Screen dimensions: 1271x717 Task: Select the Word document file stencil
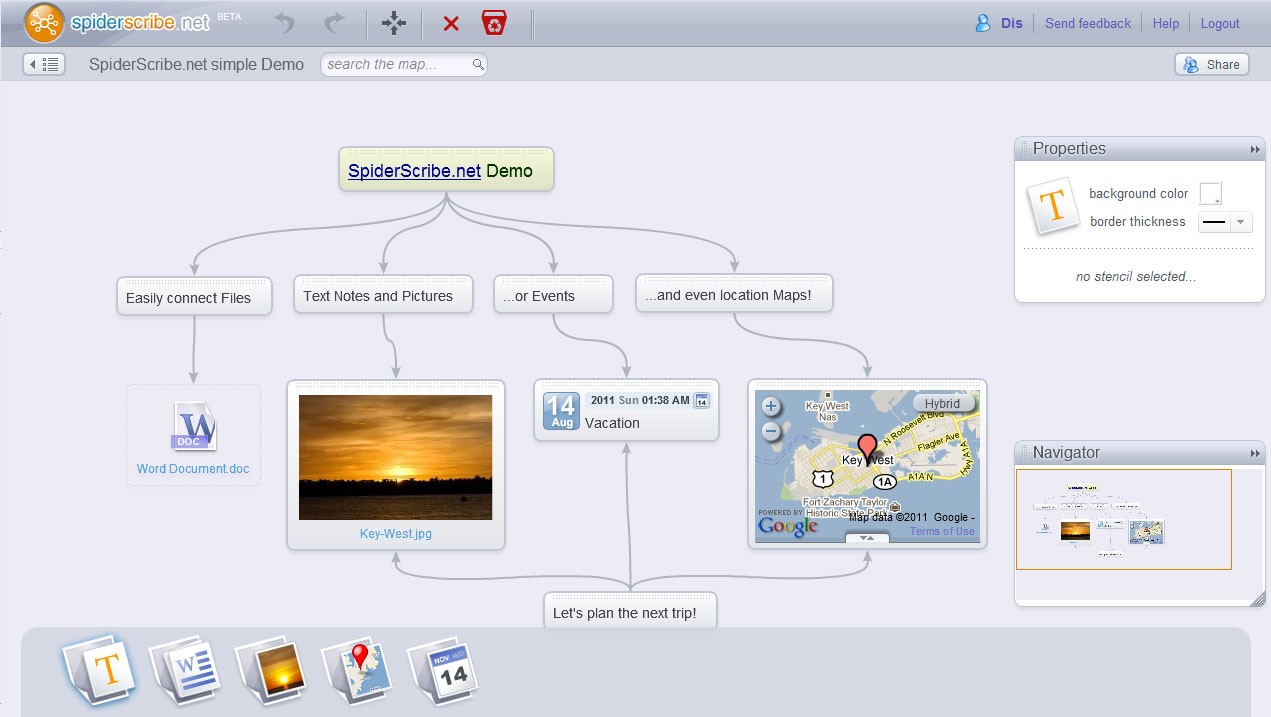click(x=185, y=669)
